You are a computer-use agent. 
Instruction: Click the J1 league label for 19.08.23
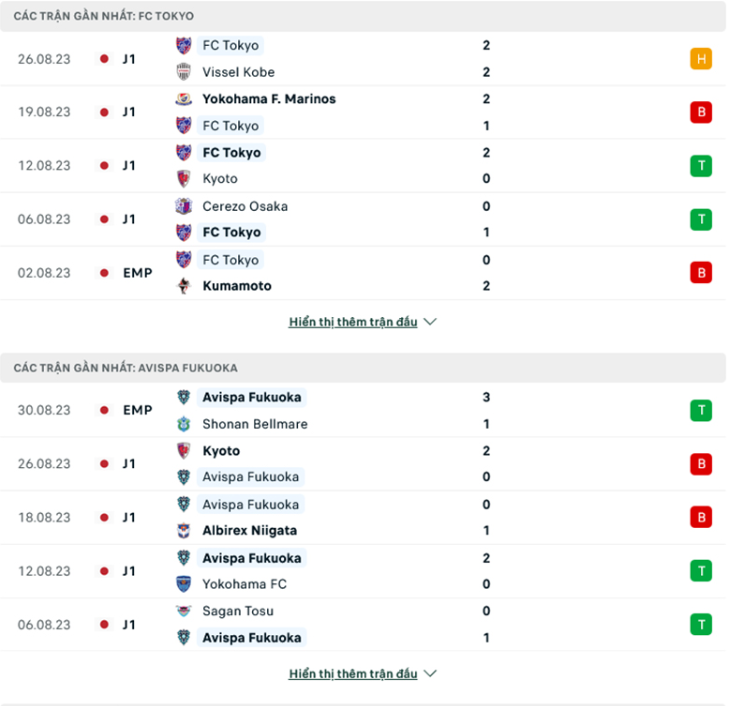[x=129, y=112]
